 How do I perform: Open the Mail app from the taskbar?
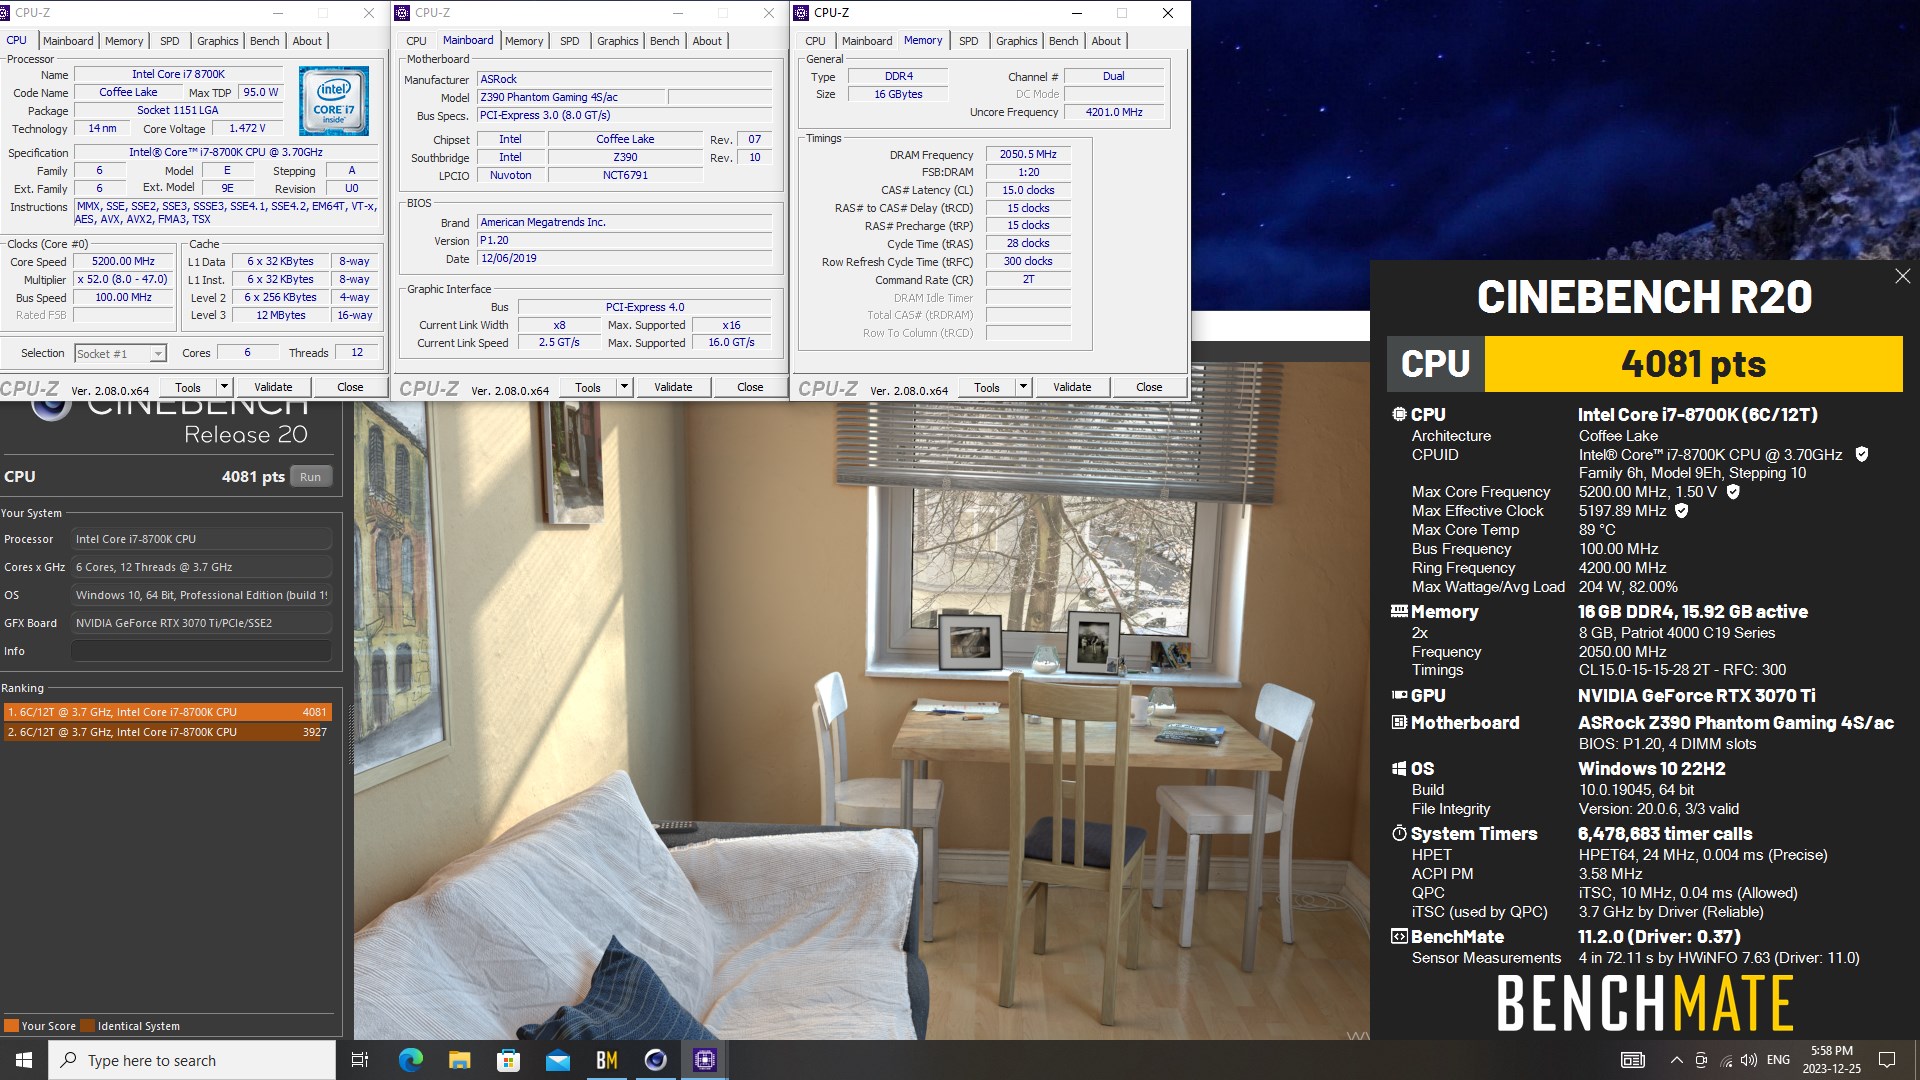coord(557,1060)
